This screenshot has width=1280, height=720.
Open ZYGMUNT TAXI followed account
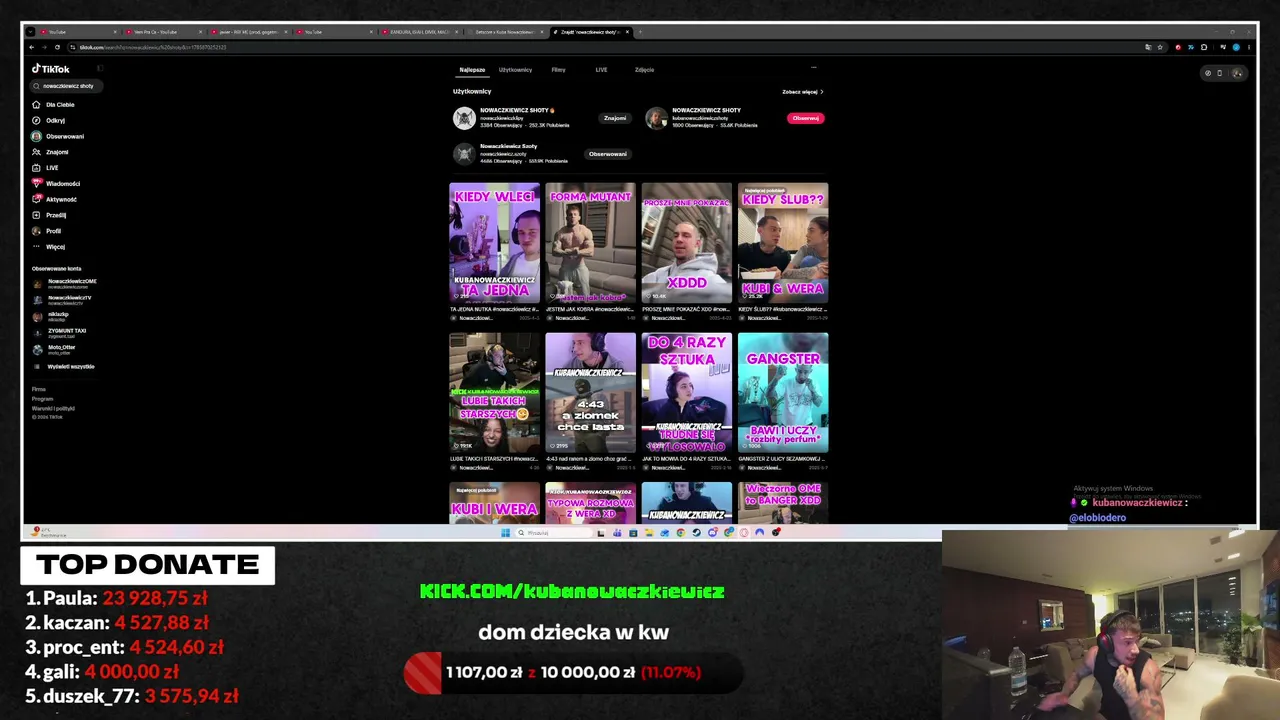click(x=60, y=333)
